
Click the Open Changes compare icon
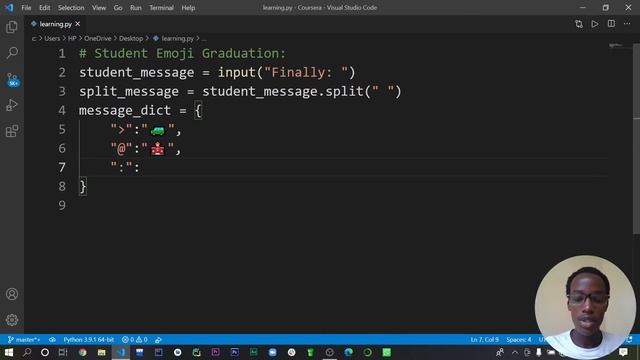579,24
